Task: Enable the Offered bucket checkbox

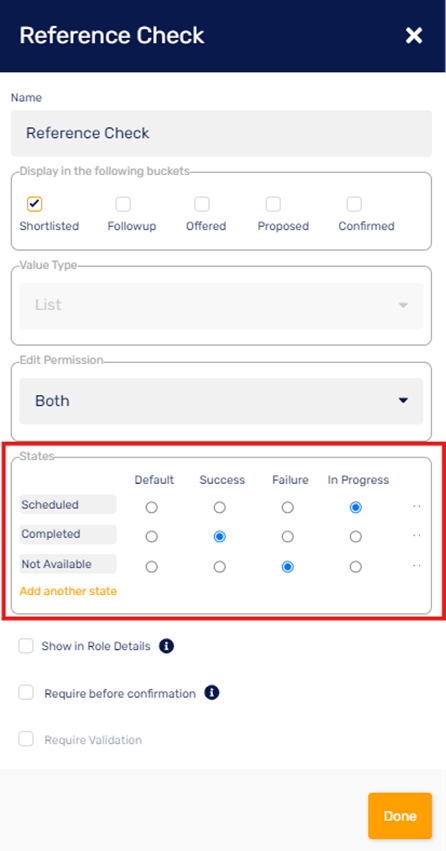Action: coord(202,204)
